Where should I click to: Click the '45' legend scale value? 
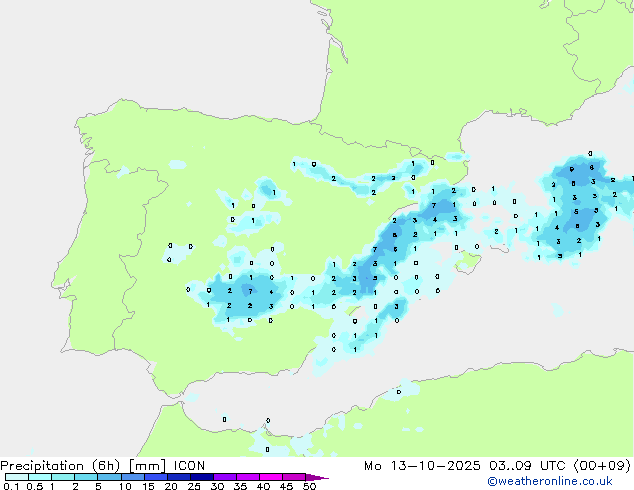tap(286, 486)
